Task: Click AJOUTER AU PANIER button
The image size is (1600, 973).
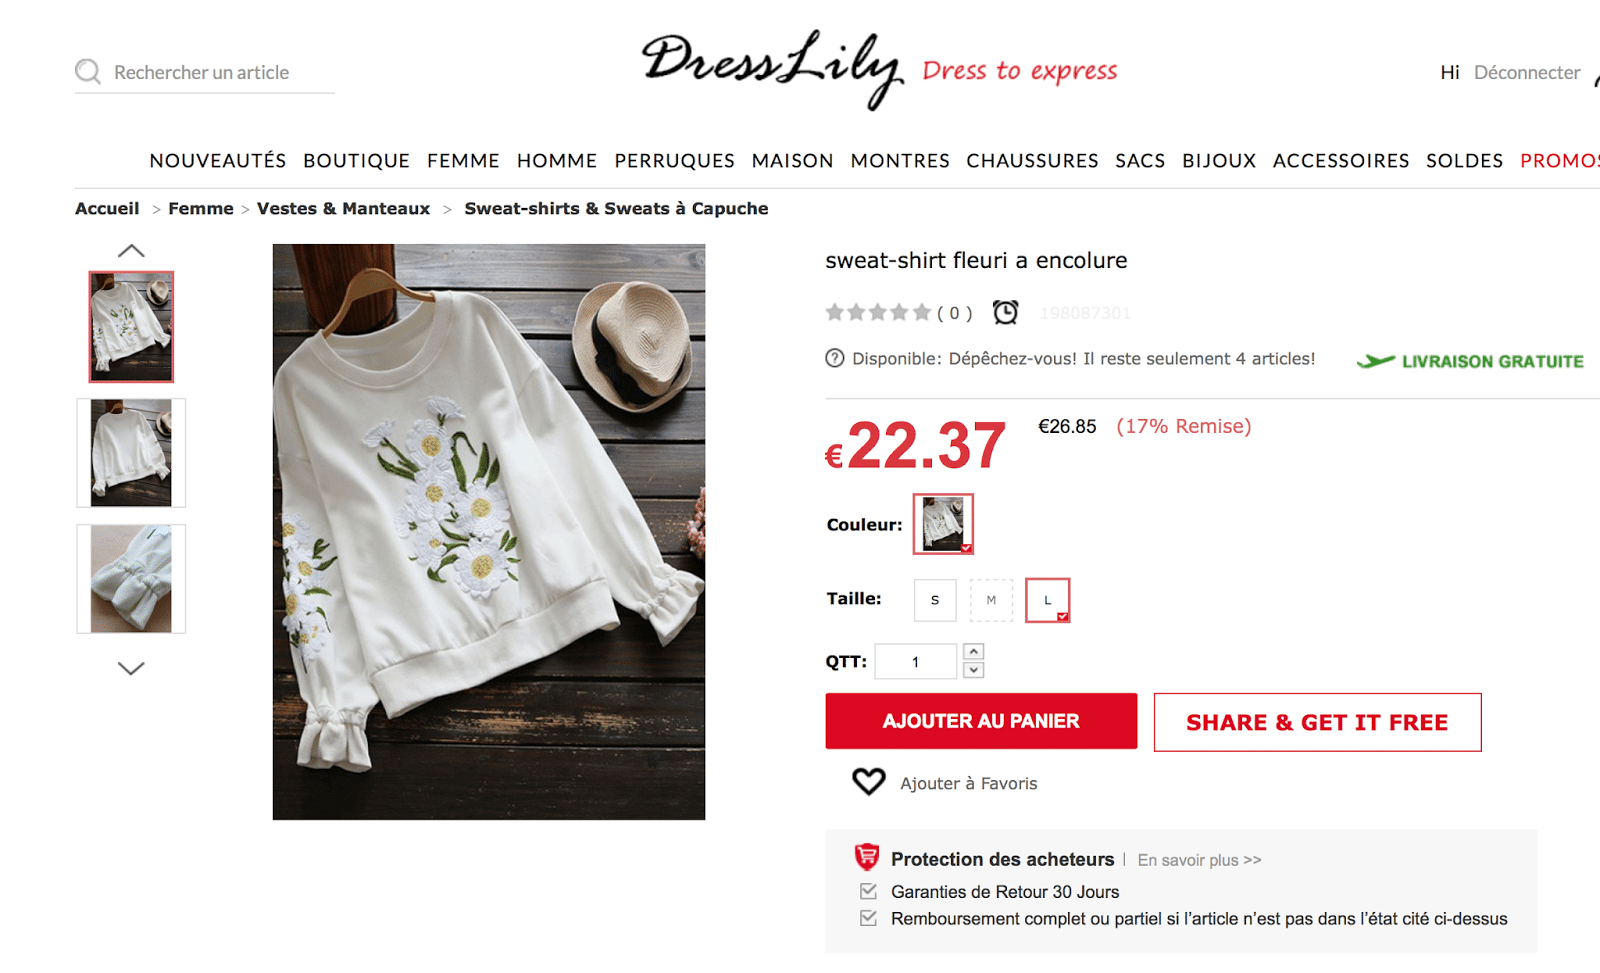Action: pyautogui.click(x=981, y=721)
